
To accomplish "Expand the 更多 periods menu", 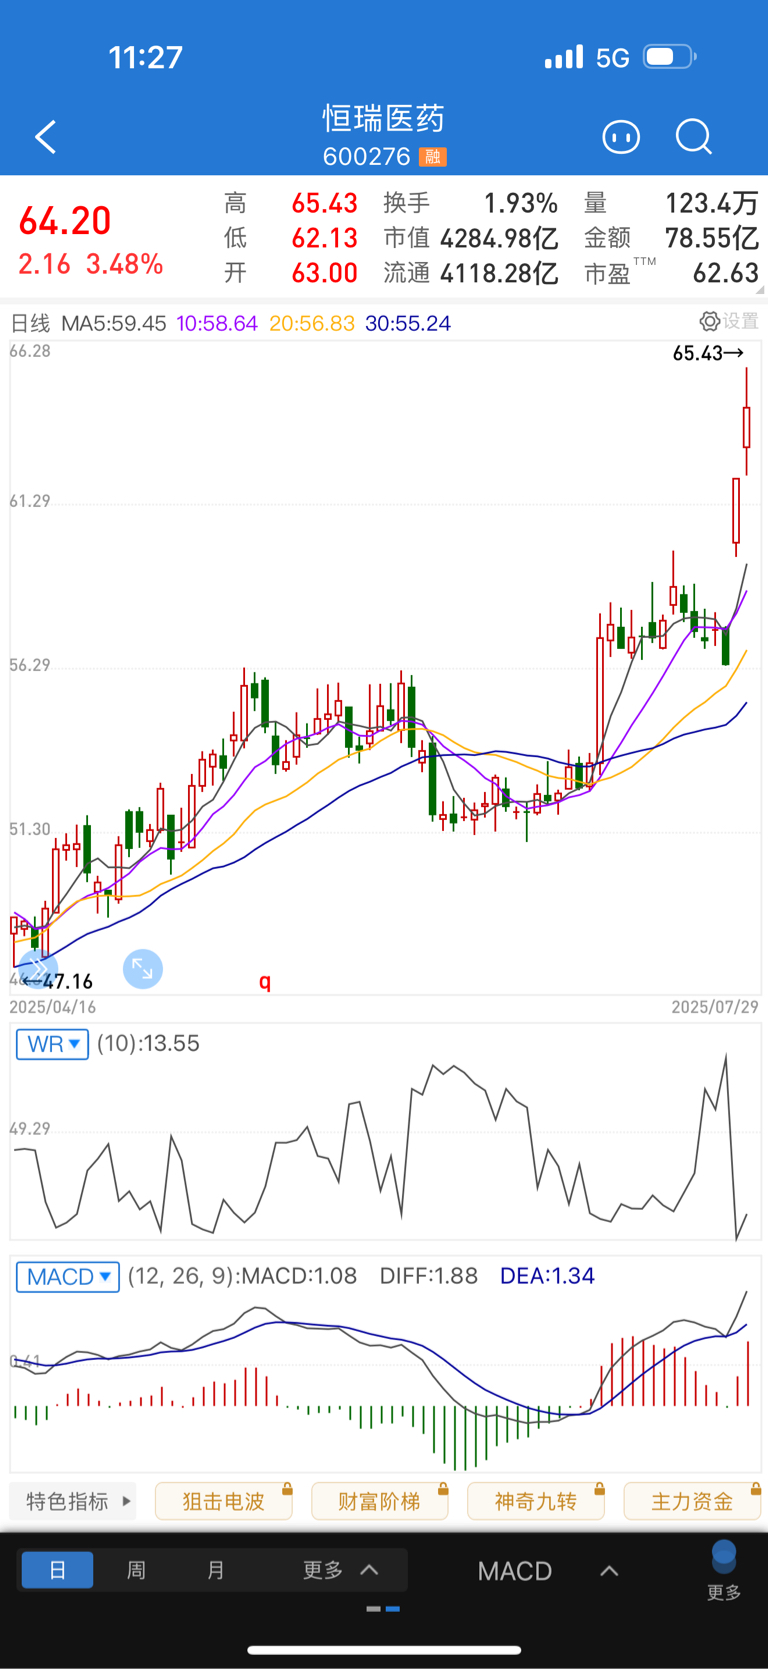I will point(340,1570).
